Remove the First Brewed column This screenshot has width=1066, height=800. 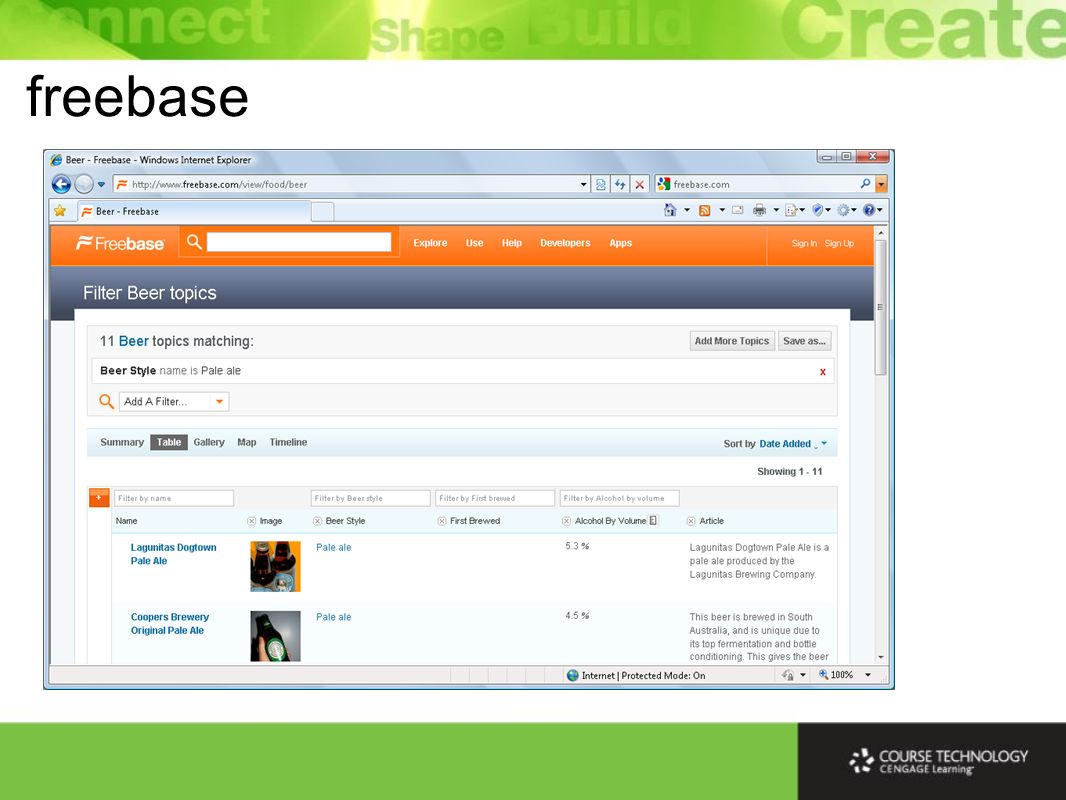442,521
